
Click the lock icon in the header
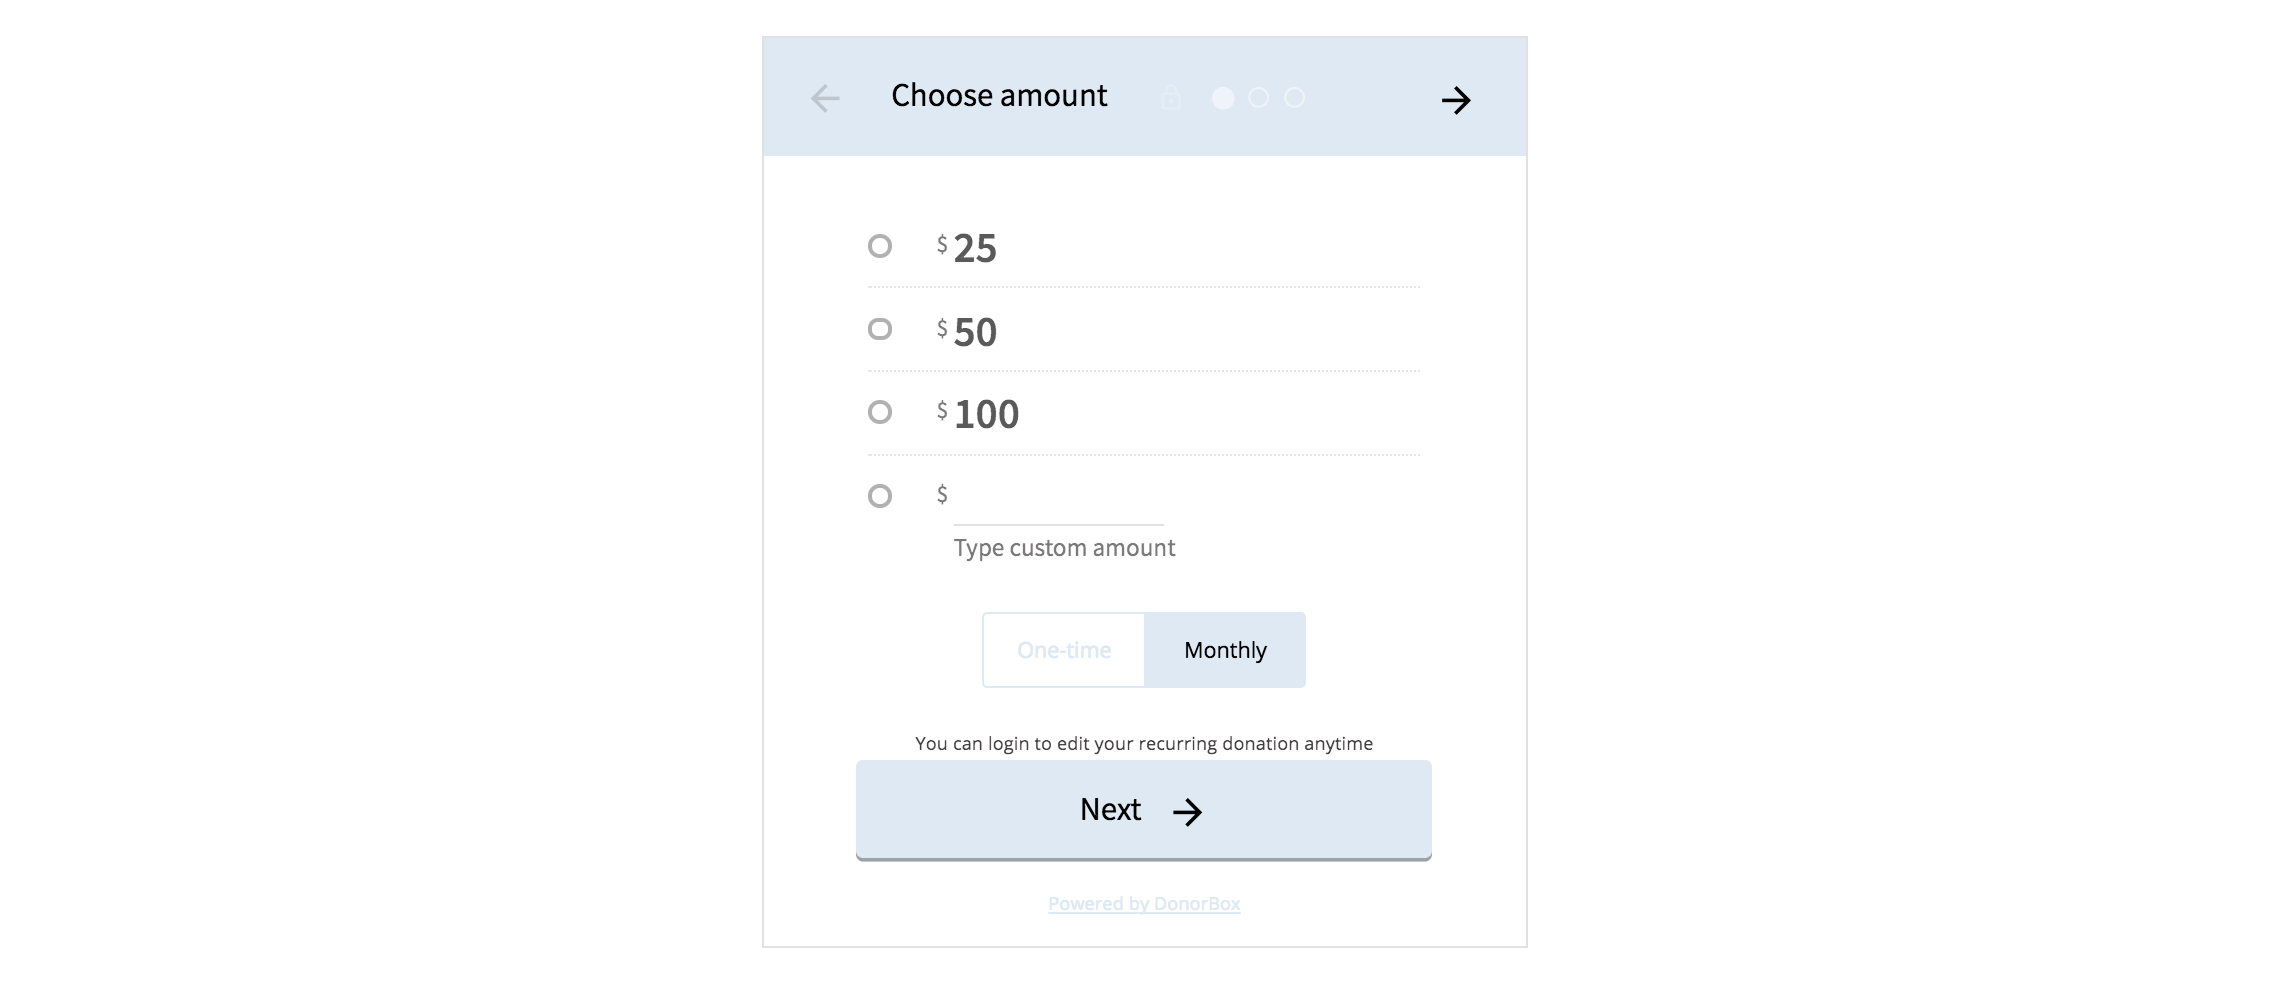pyautogui.click(x=1171, y=97)
